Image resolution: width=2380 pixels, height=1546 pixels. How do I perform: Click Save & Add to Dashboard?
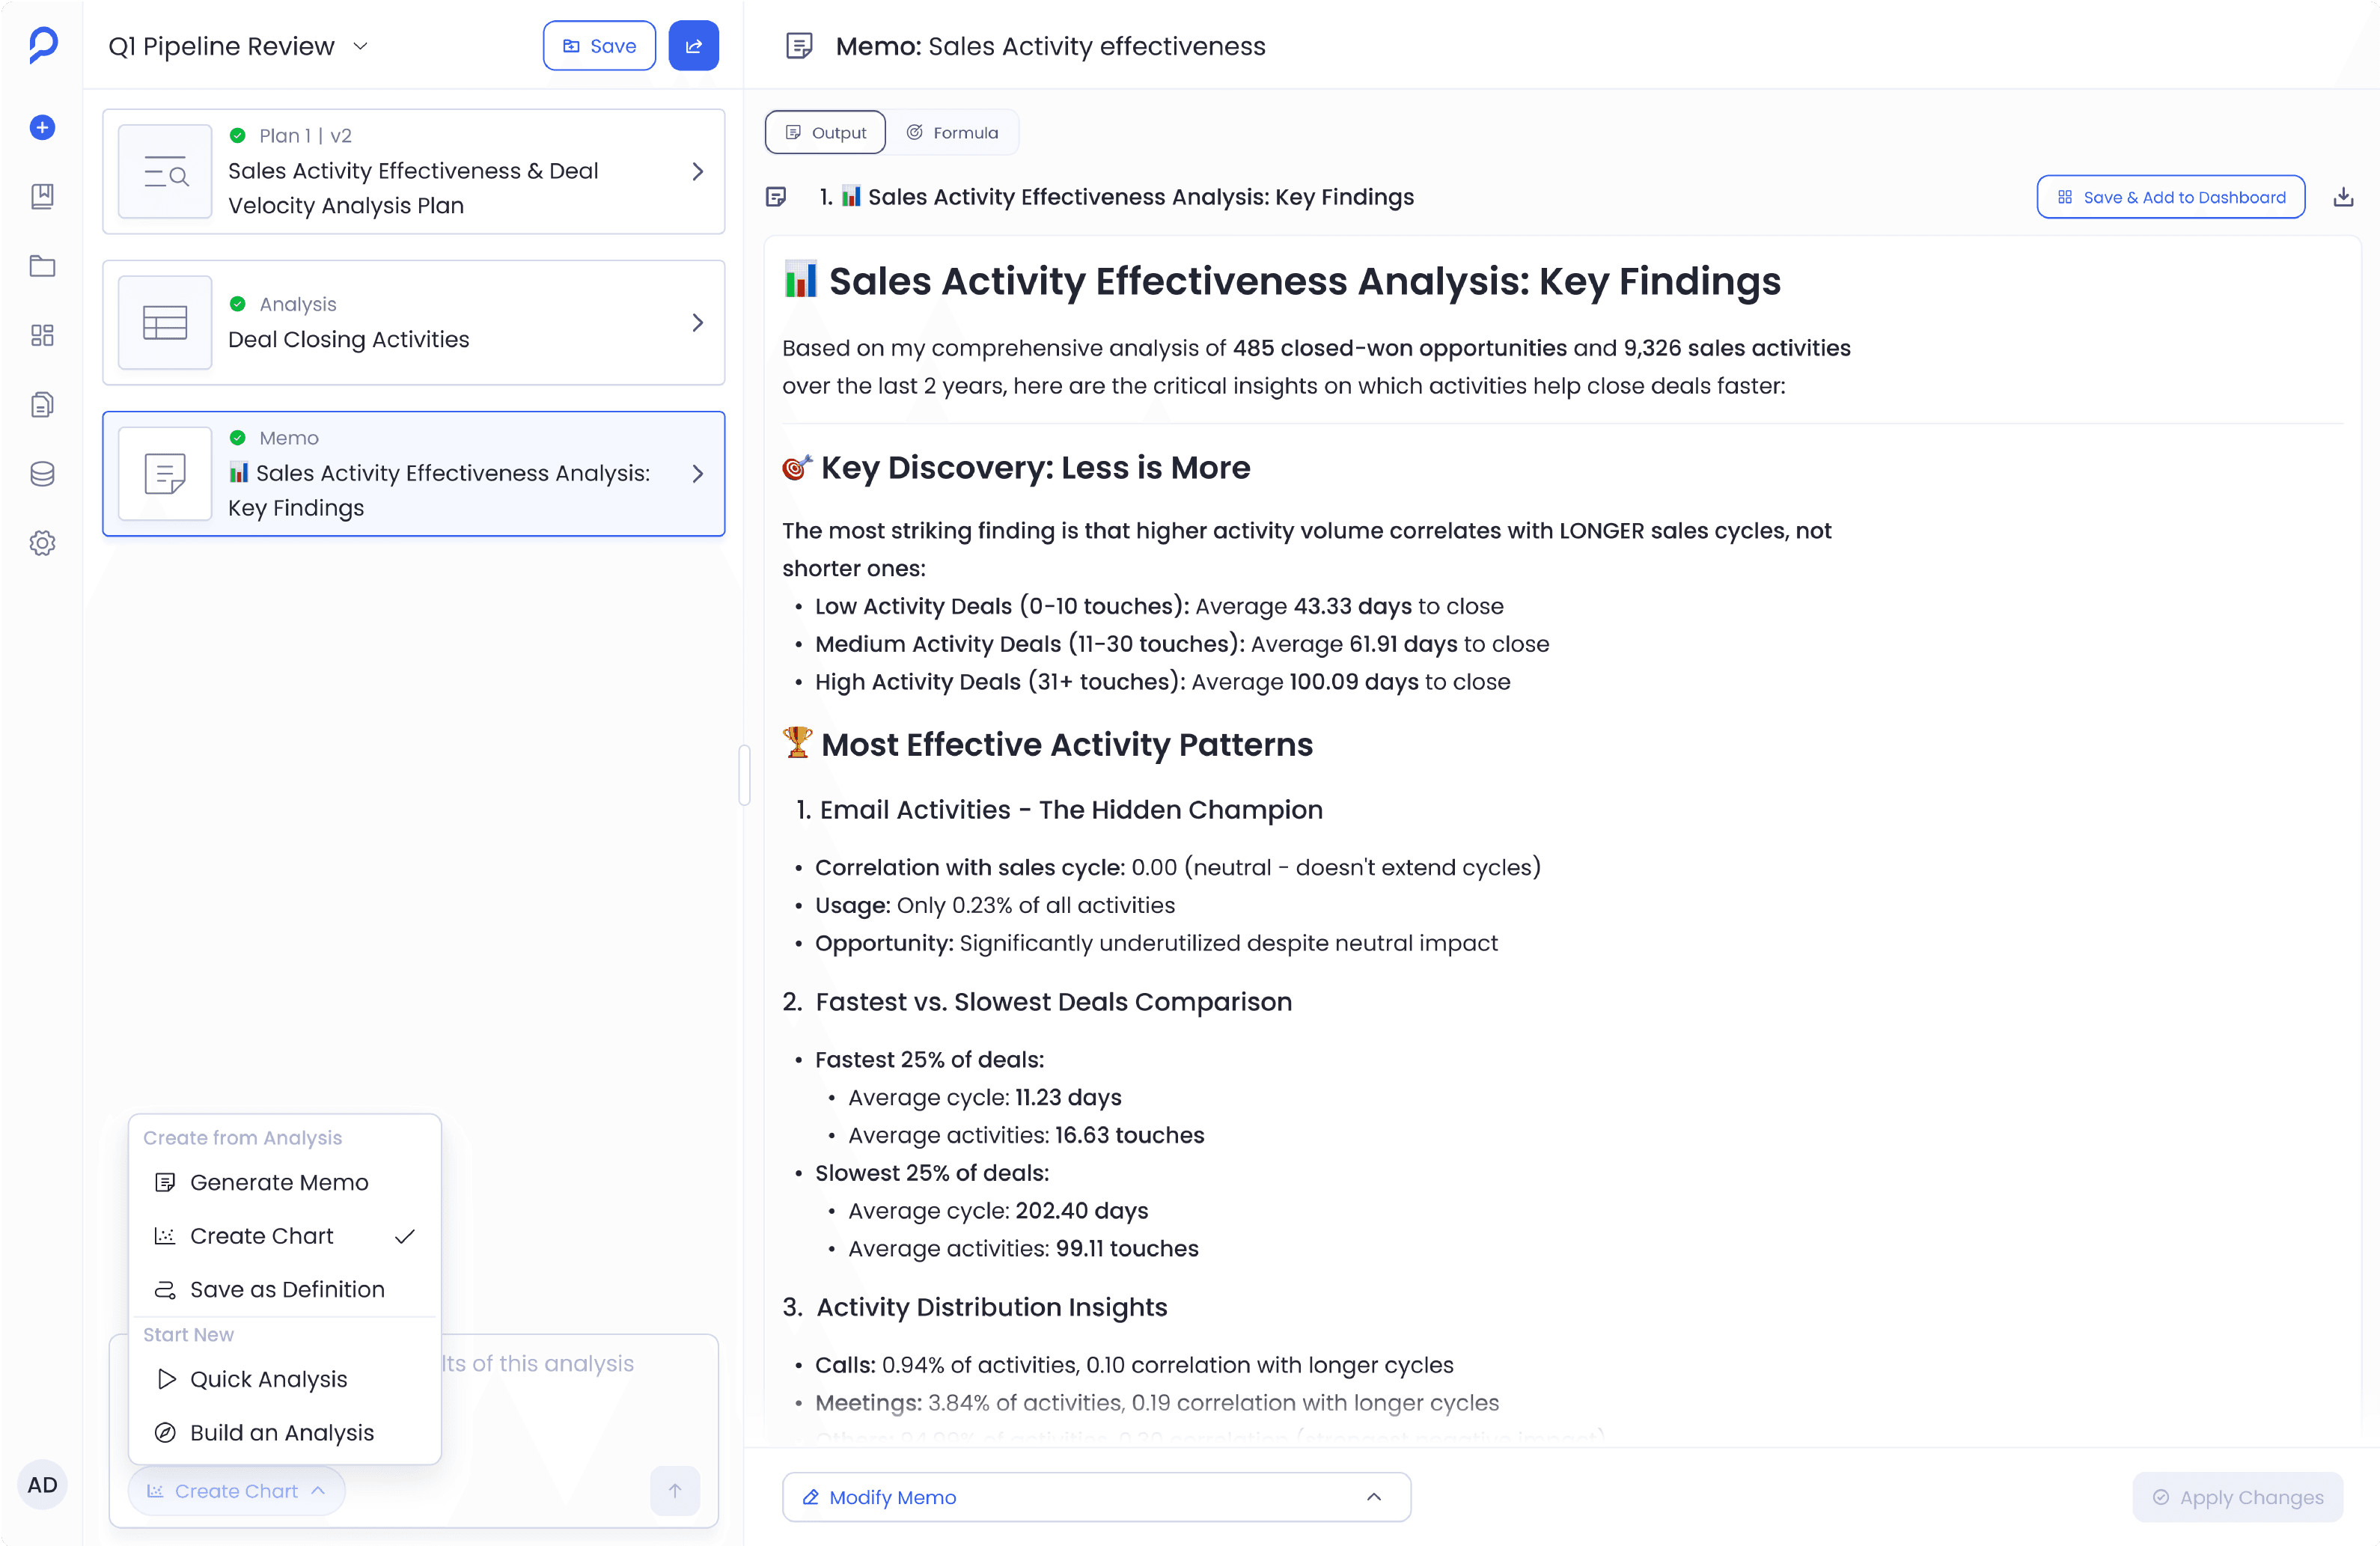[x=2171, y=197]
